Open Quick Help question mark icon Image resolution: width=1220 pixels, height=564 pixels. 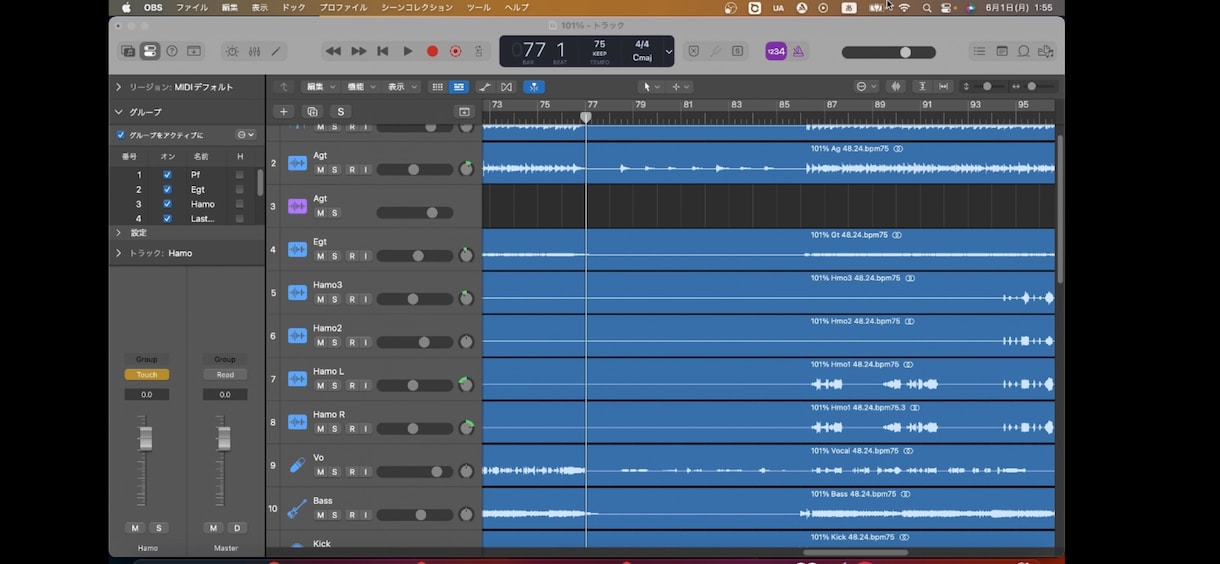172,51
